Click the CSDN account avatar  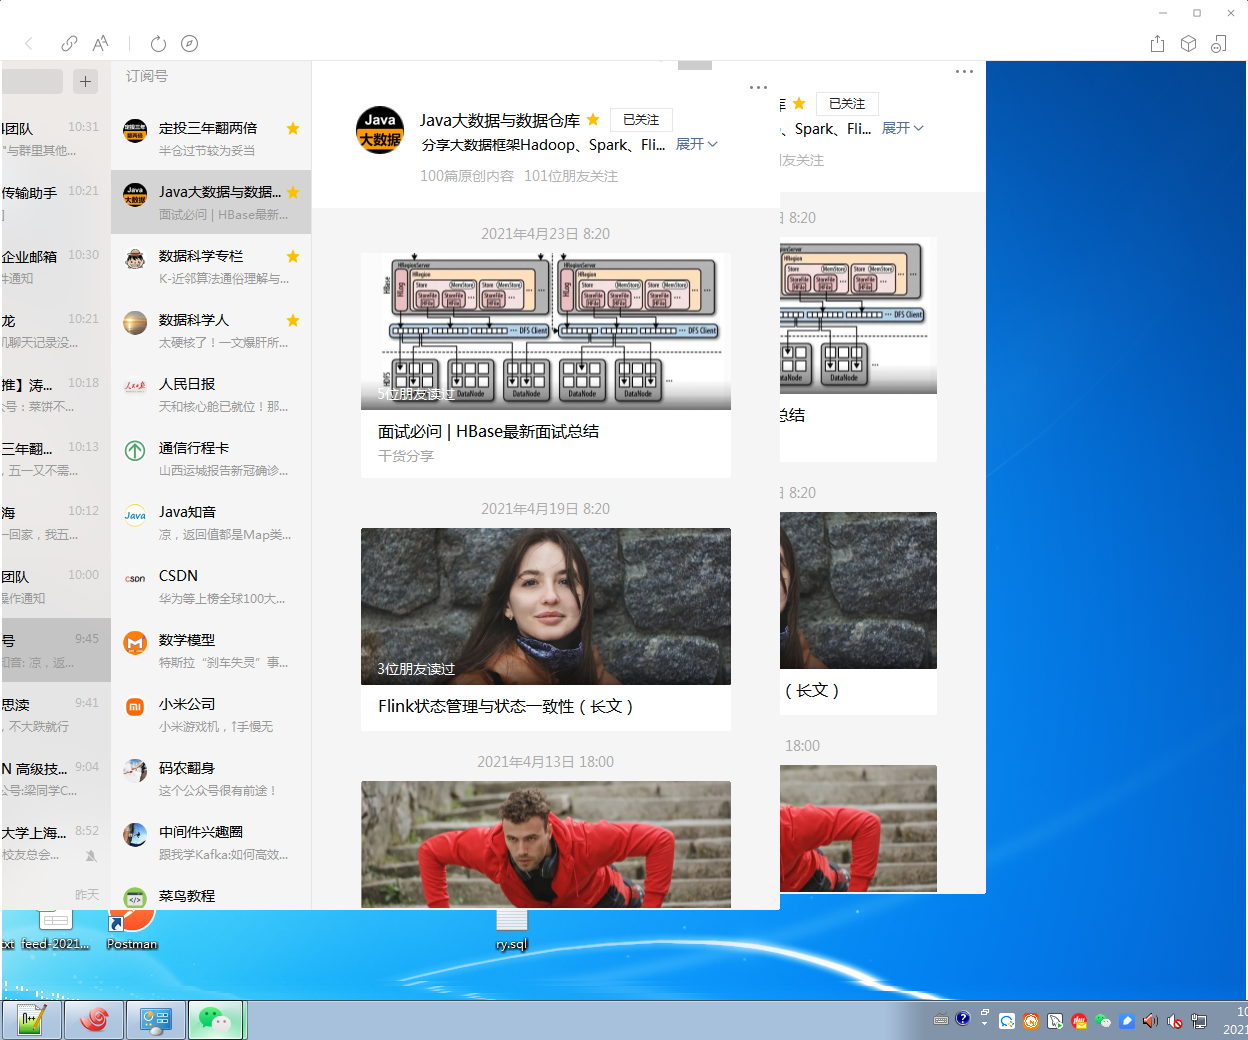pos(135,578)
